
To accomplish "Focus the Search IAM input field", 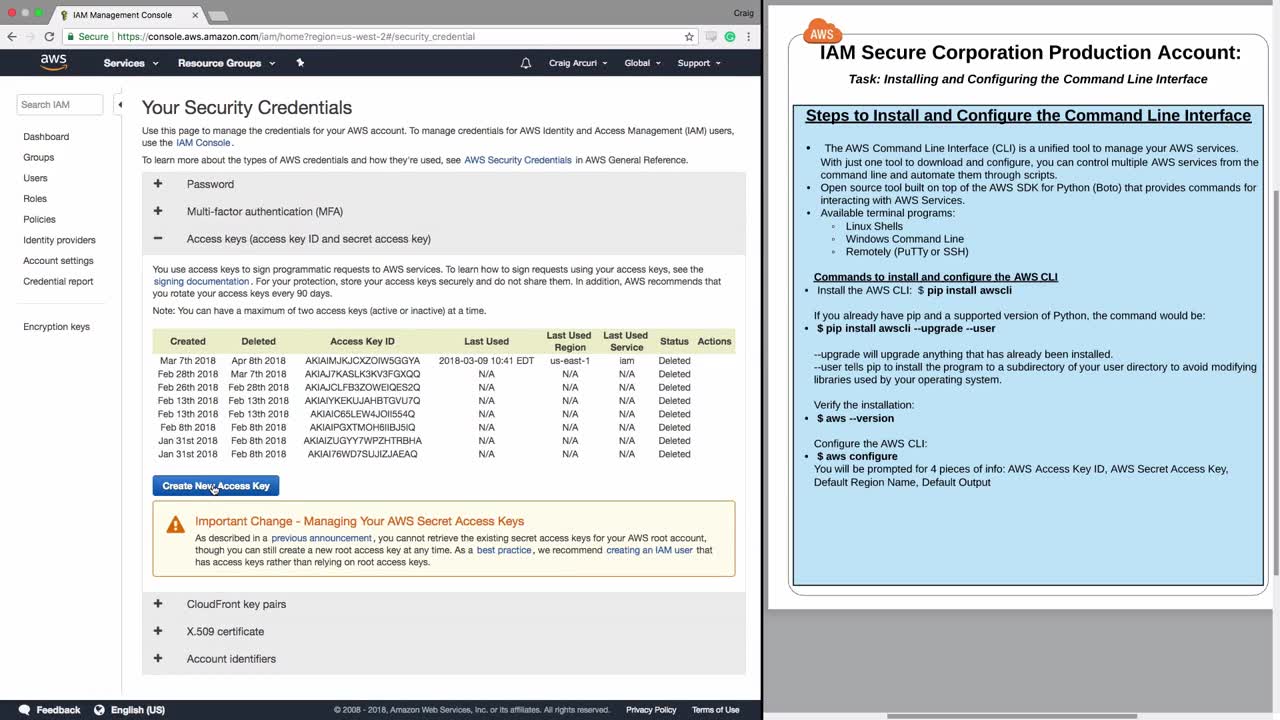I will click(x=60, y=104).
